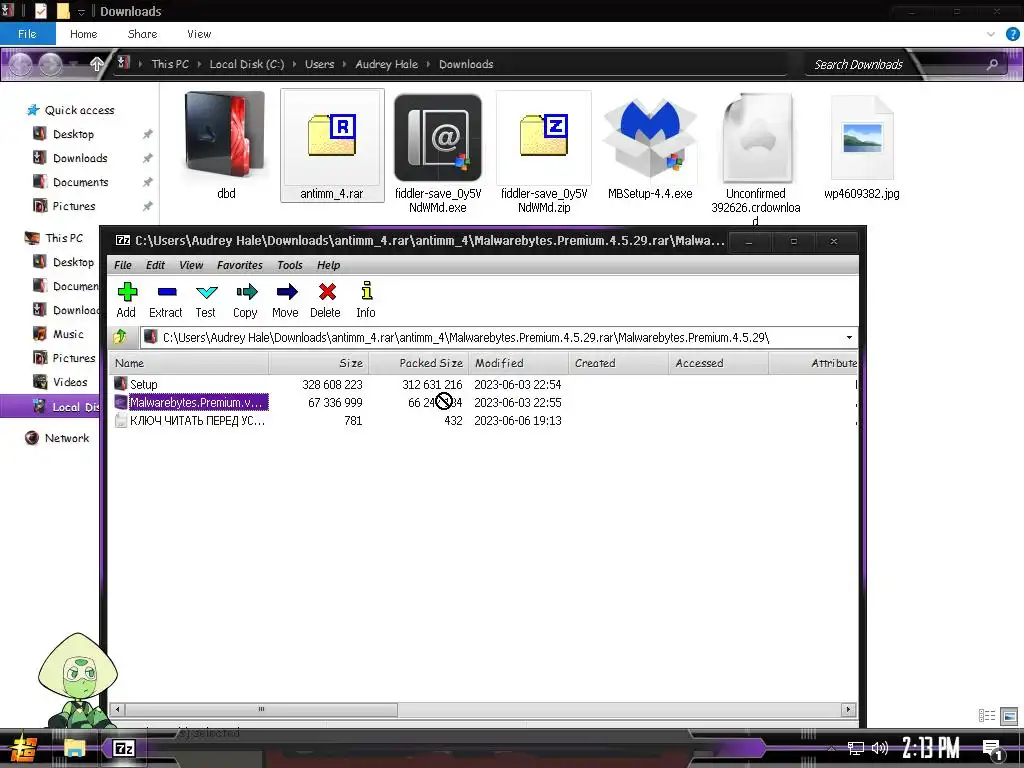Open File Explorer from the taskbar

pyautogui.click(x=74, y=748)
